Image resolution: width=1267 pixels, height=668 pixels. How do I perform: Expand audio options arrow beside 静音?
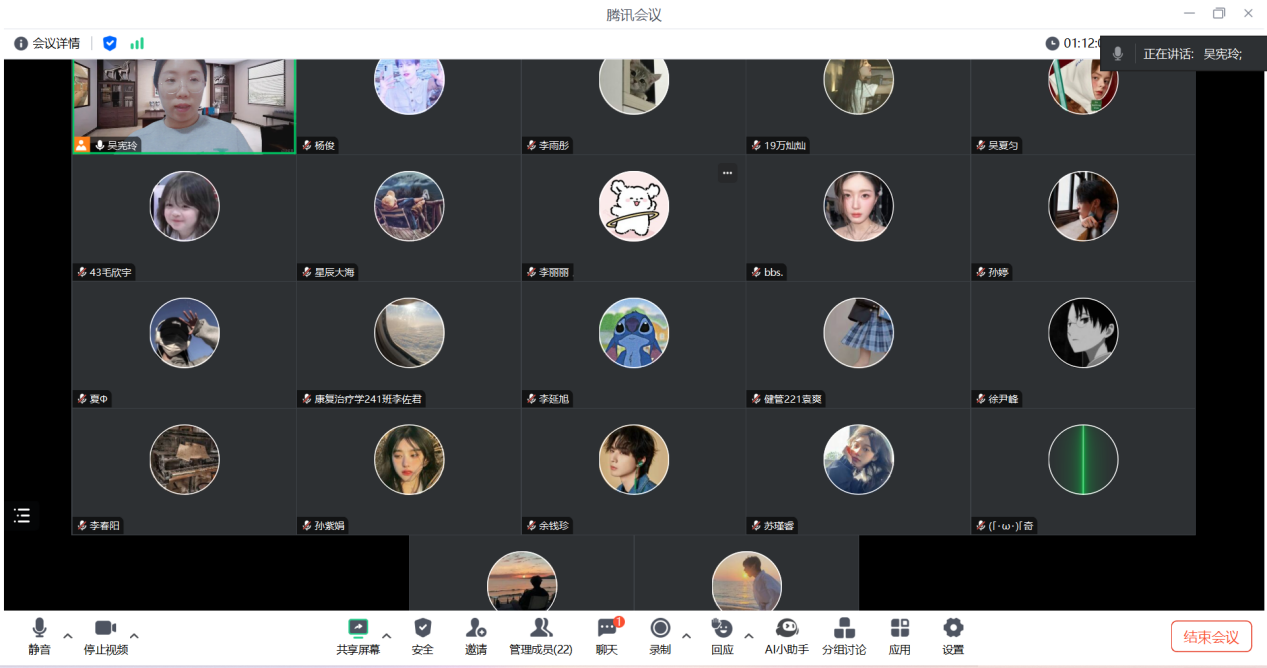click(x=68, y=636)
